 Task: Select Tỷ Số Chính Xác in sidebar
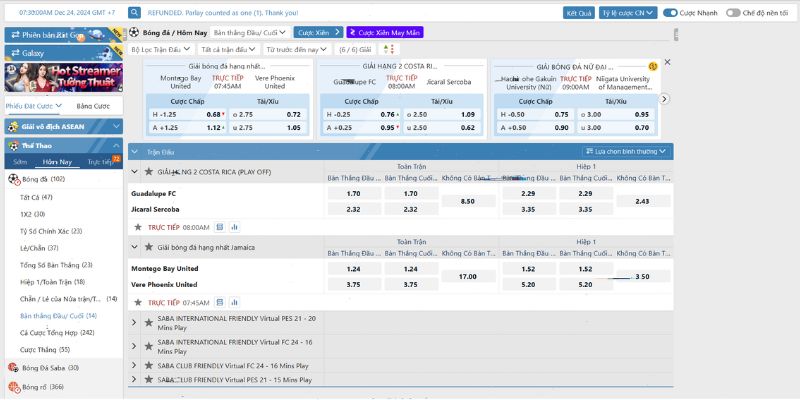coord(51,231)
